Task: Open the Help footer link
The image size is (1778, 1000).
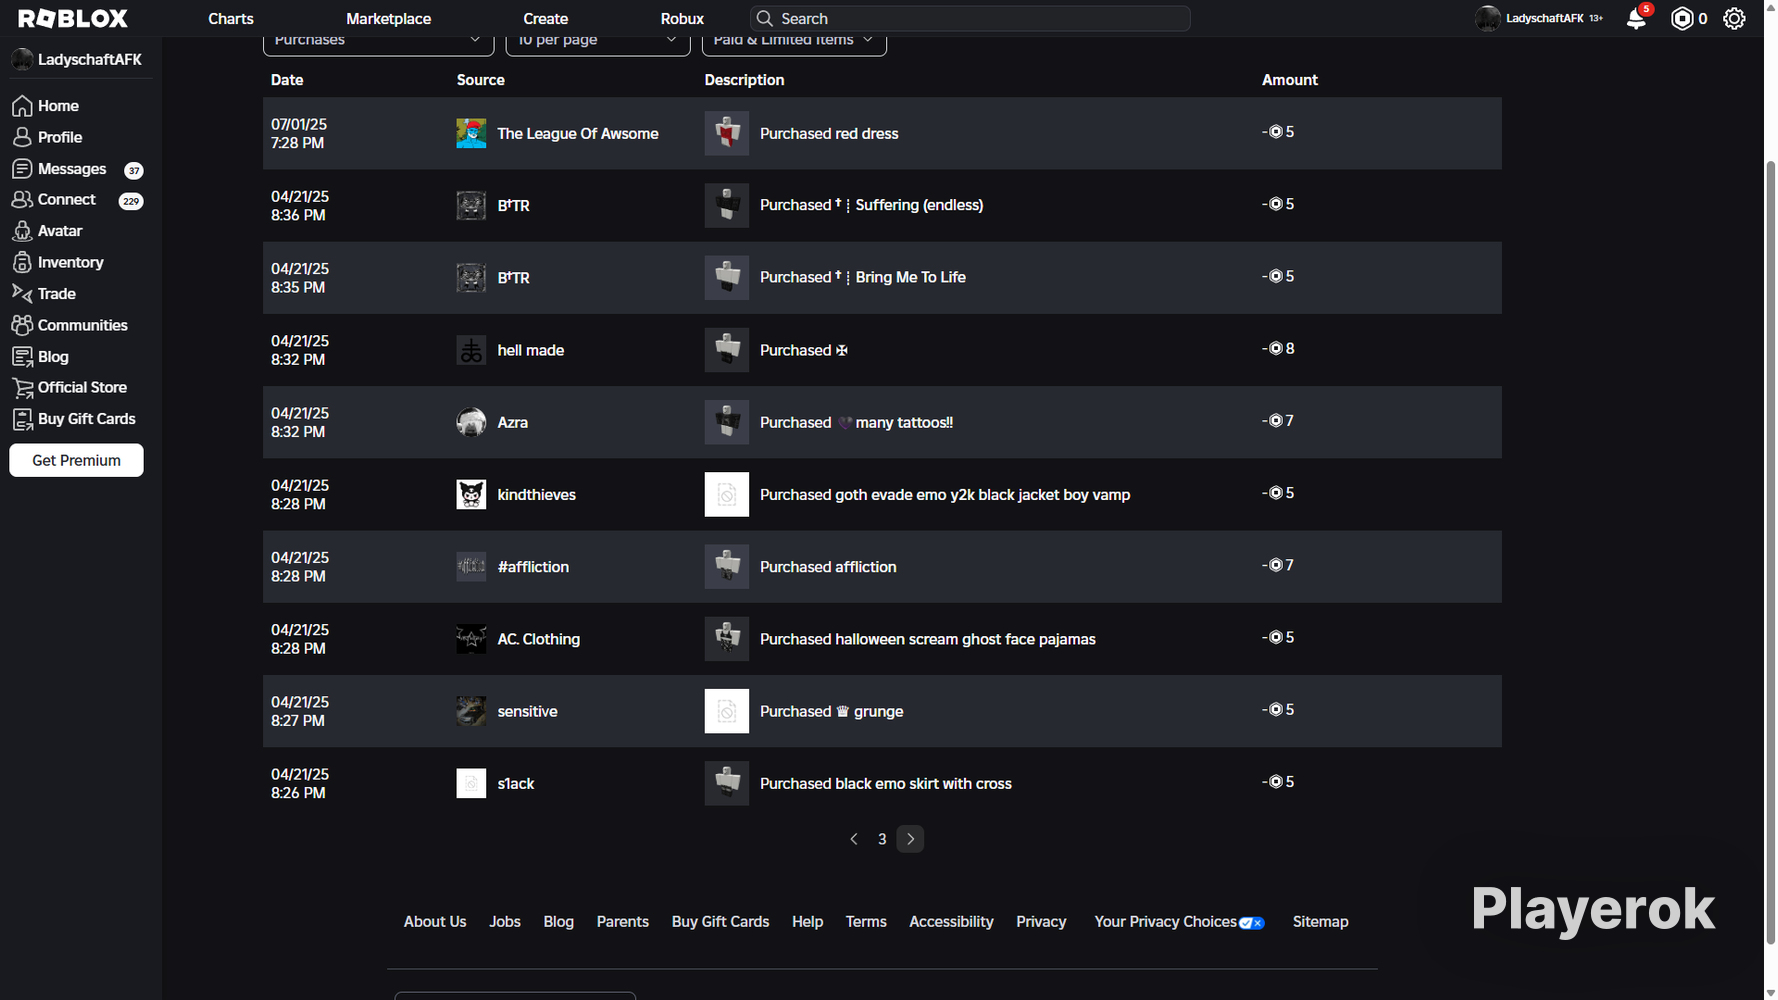Action: click(807, 922)
